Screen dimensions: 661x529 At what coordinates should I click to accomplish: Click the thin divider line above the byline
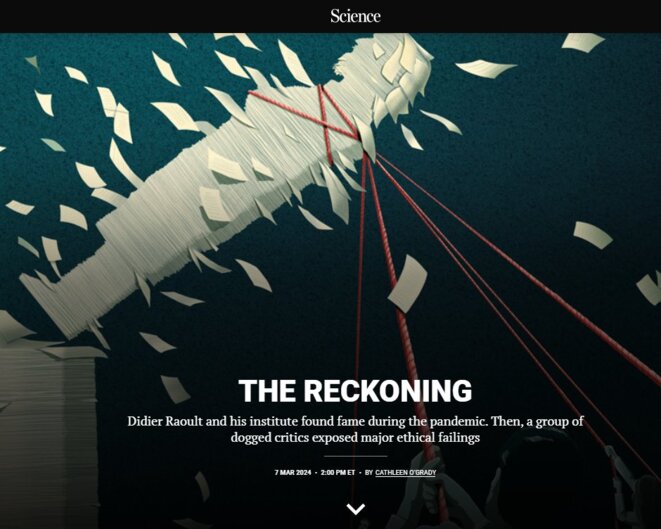coord(355,456)
